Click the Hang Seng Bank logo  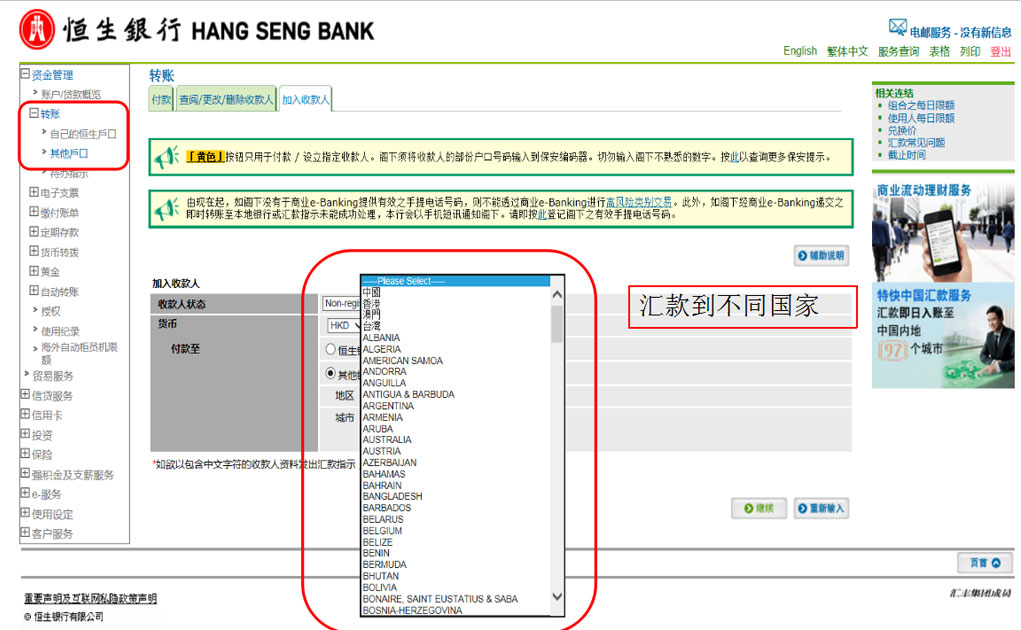pyautogui.click(x=38, y=30)
